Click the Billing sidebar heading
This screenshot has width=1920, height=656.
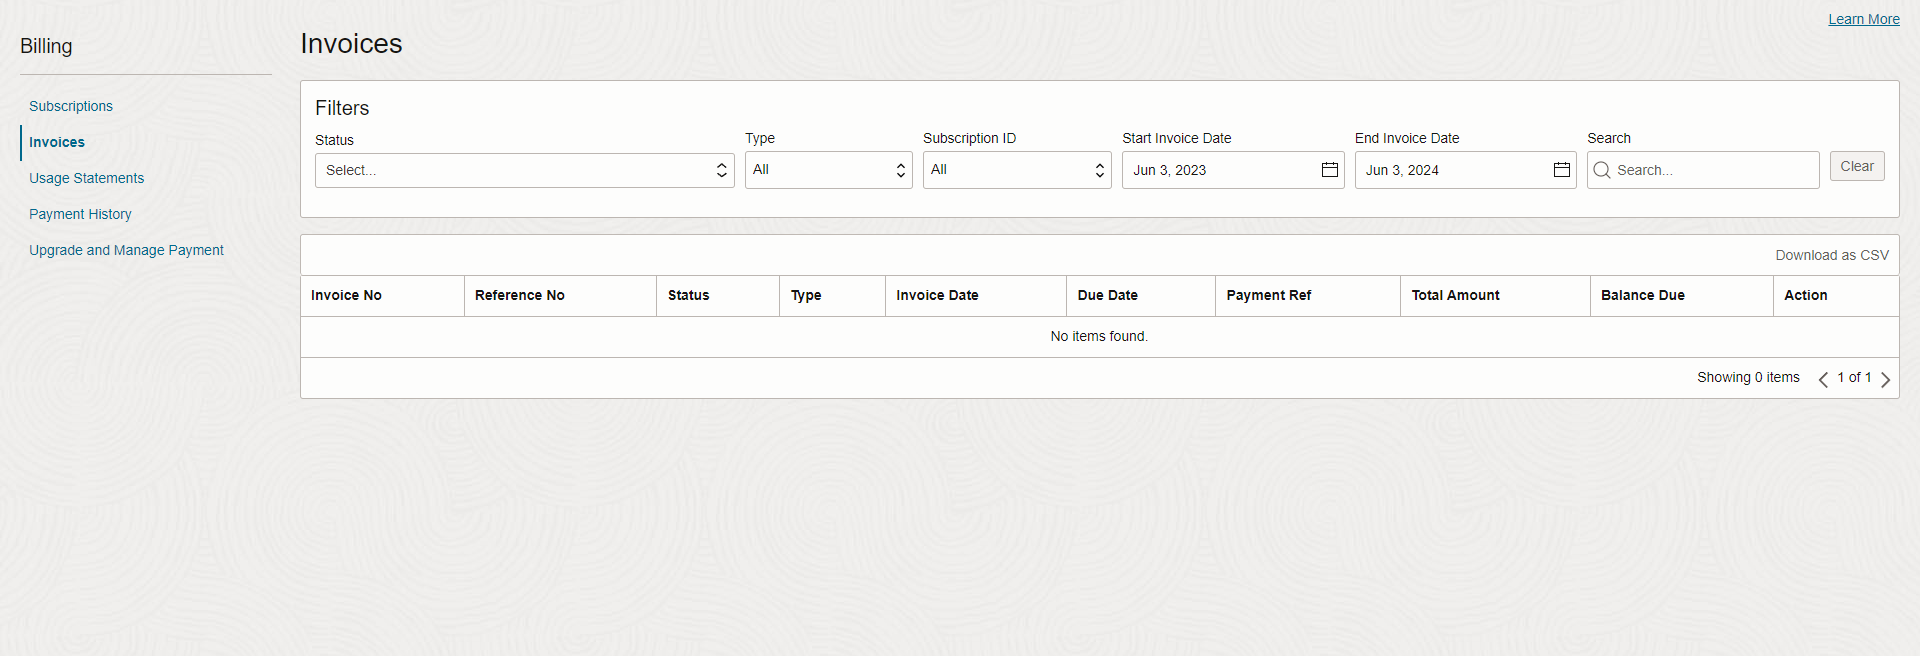click(46, 46)
